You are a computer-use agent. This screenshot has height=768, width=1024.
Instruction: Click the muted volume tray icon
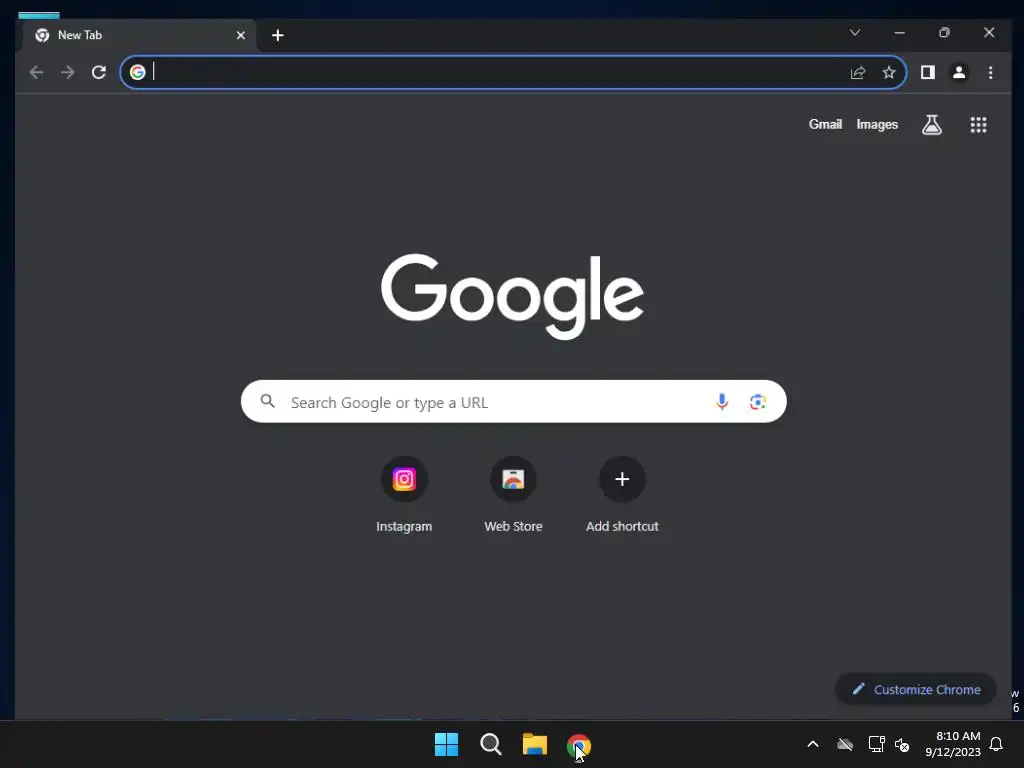pyautogui.click(x=902, y=744)
